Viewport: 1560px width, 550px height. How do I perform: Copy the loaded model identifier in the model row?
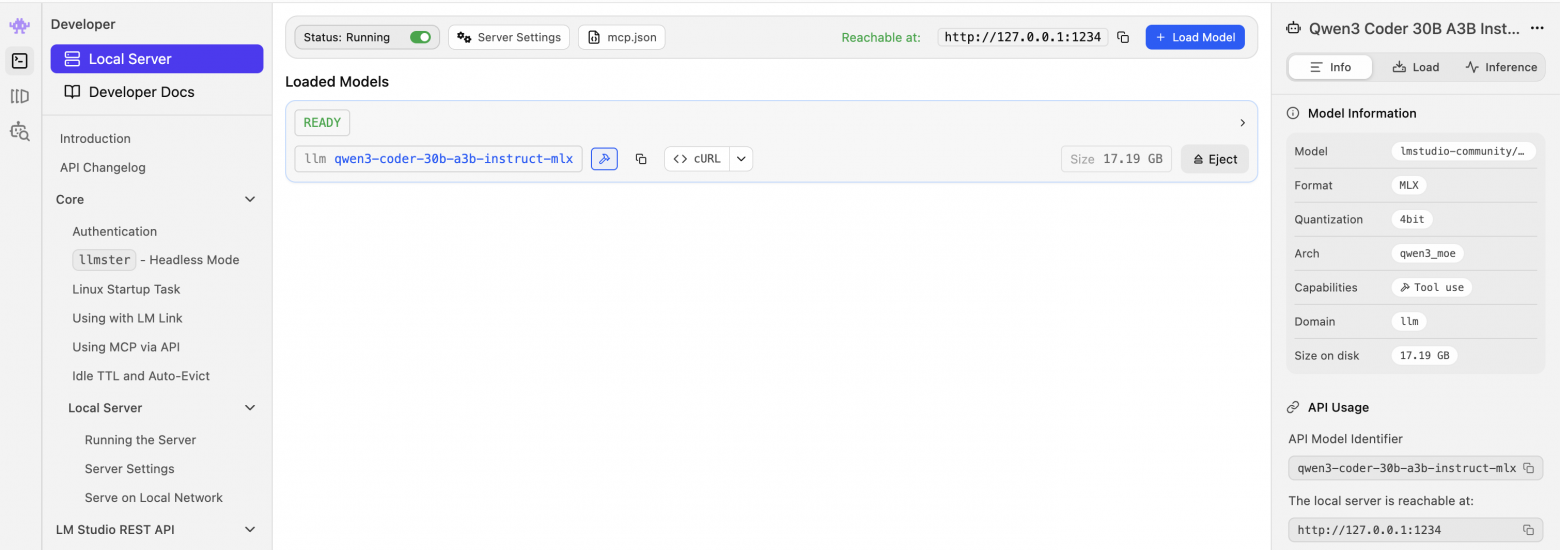[x=641, y=159]
